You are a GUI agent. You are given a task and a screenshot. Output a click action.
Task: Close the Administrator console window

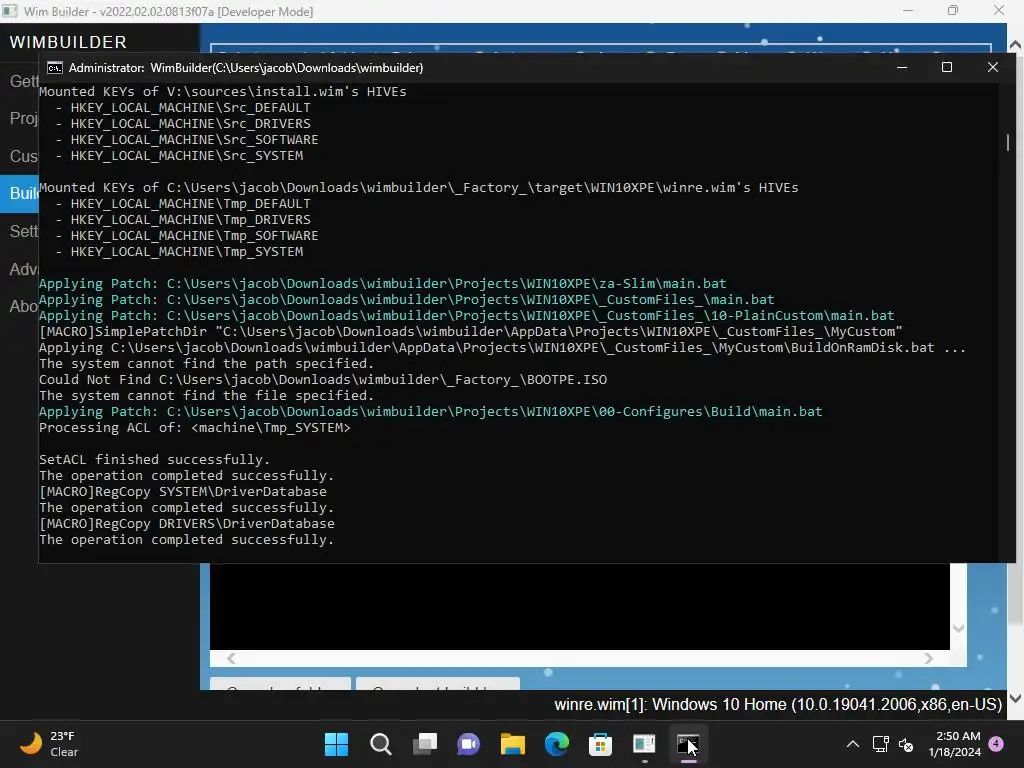993,67
